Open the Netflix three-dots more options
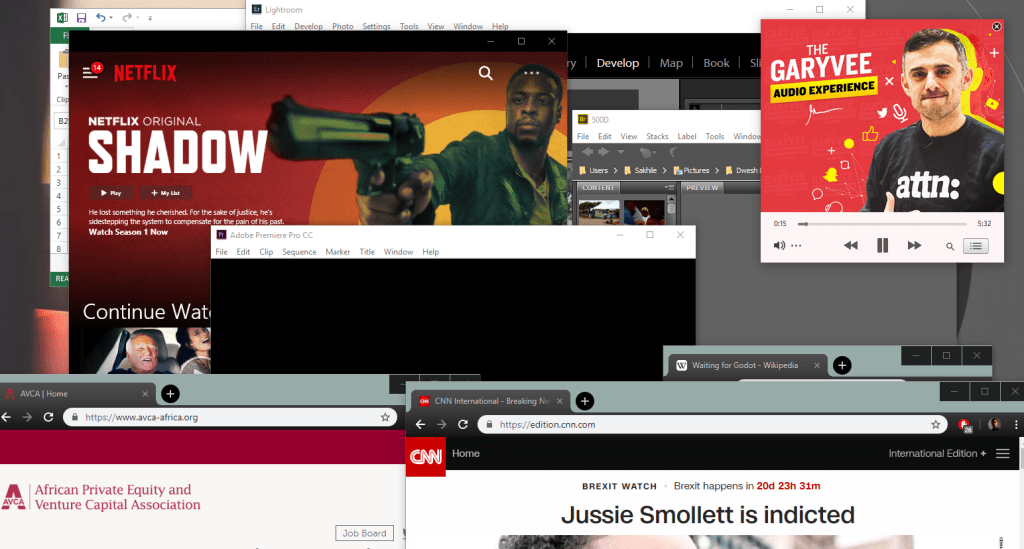Viewport: 1024px width, 549px height. 532,73
